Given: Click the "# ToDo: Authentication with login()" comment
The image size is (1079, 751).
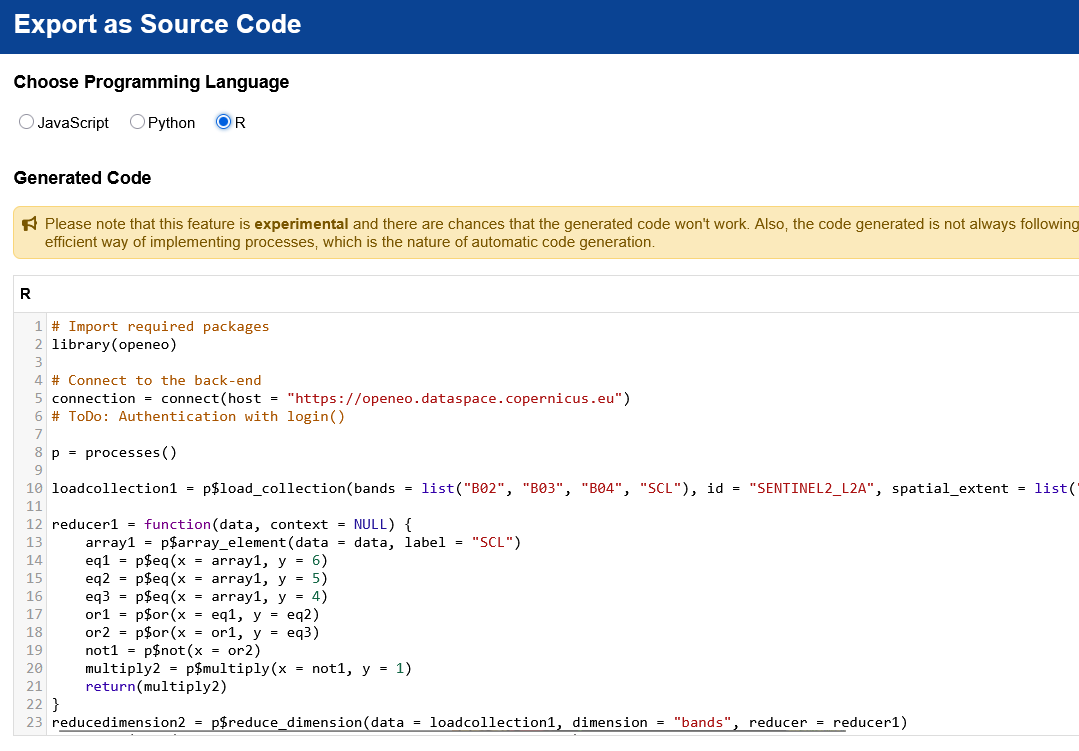Looking at the screenshot, I should coord(198,416).
